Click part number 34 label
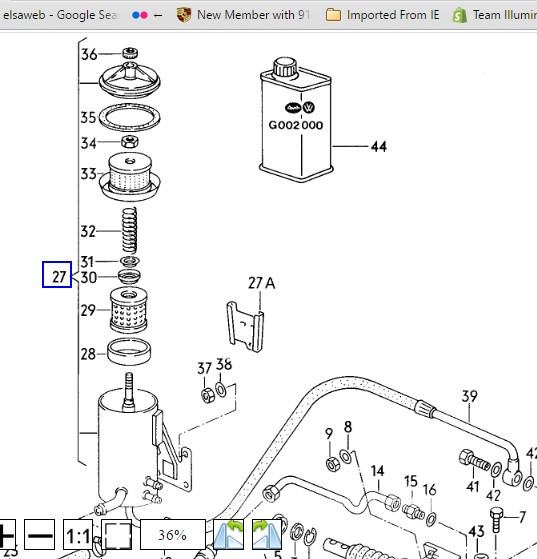 (89, 143)
